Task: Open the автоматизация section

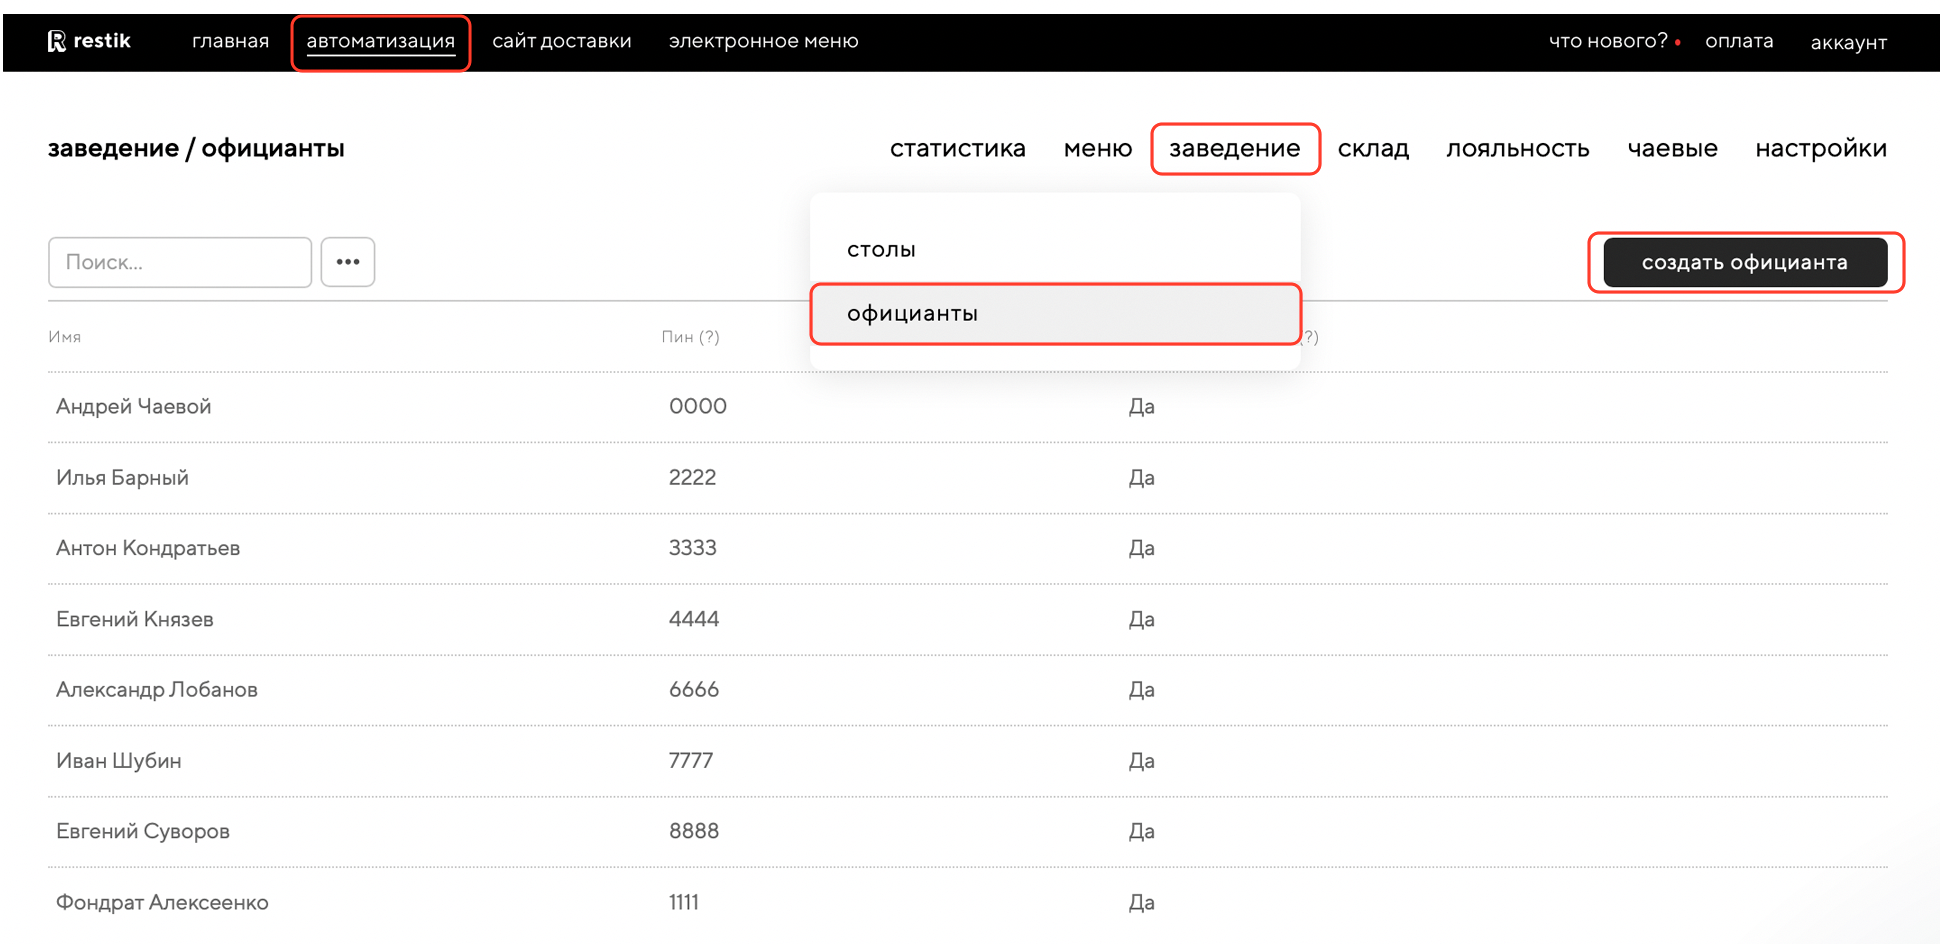Action: (380, 41)
